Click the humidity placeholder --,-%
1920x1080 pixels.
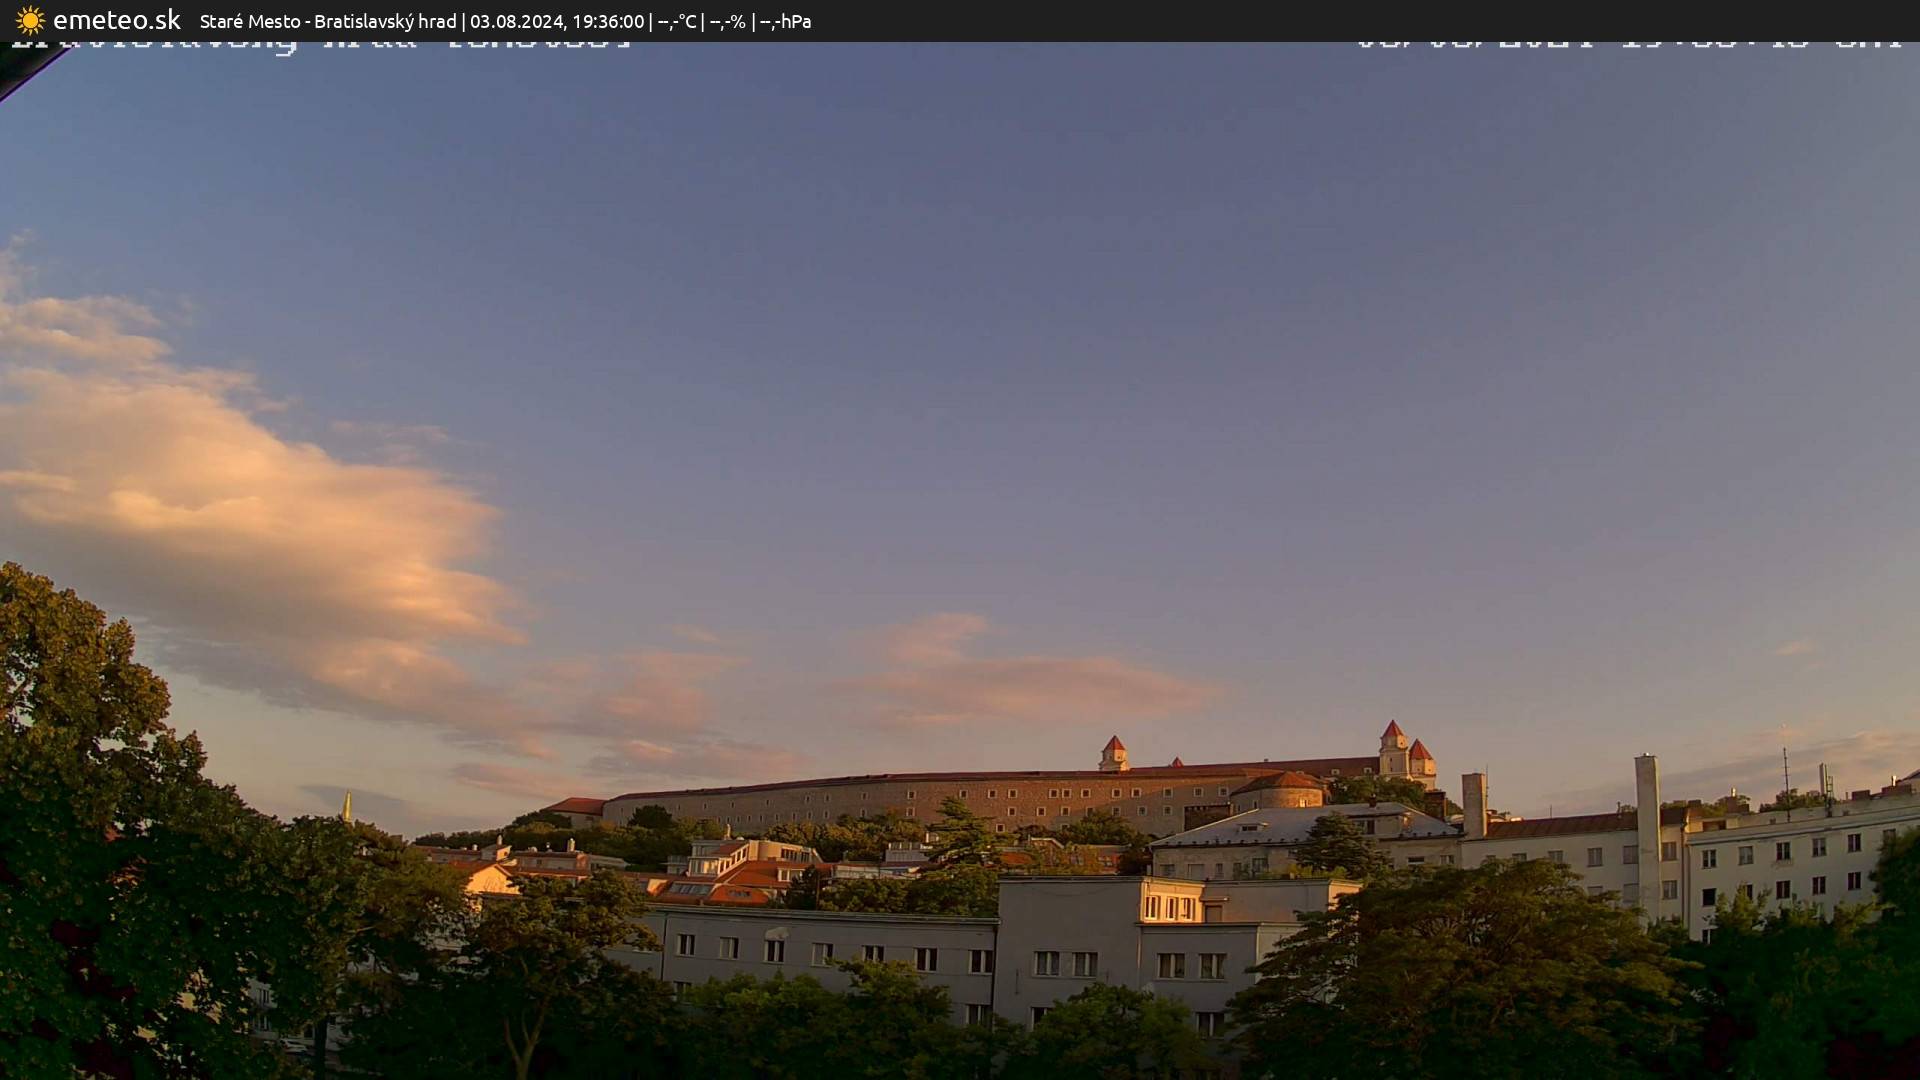[729, 21]
